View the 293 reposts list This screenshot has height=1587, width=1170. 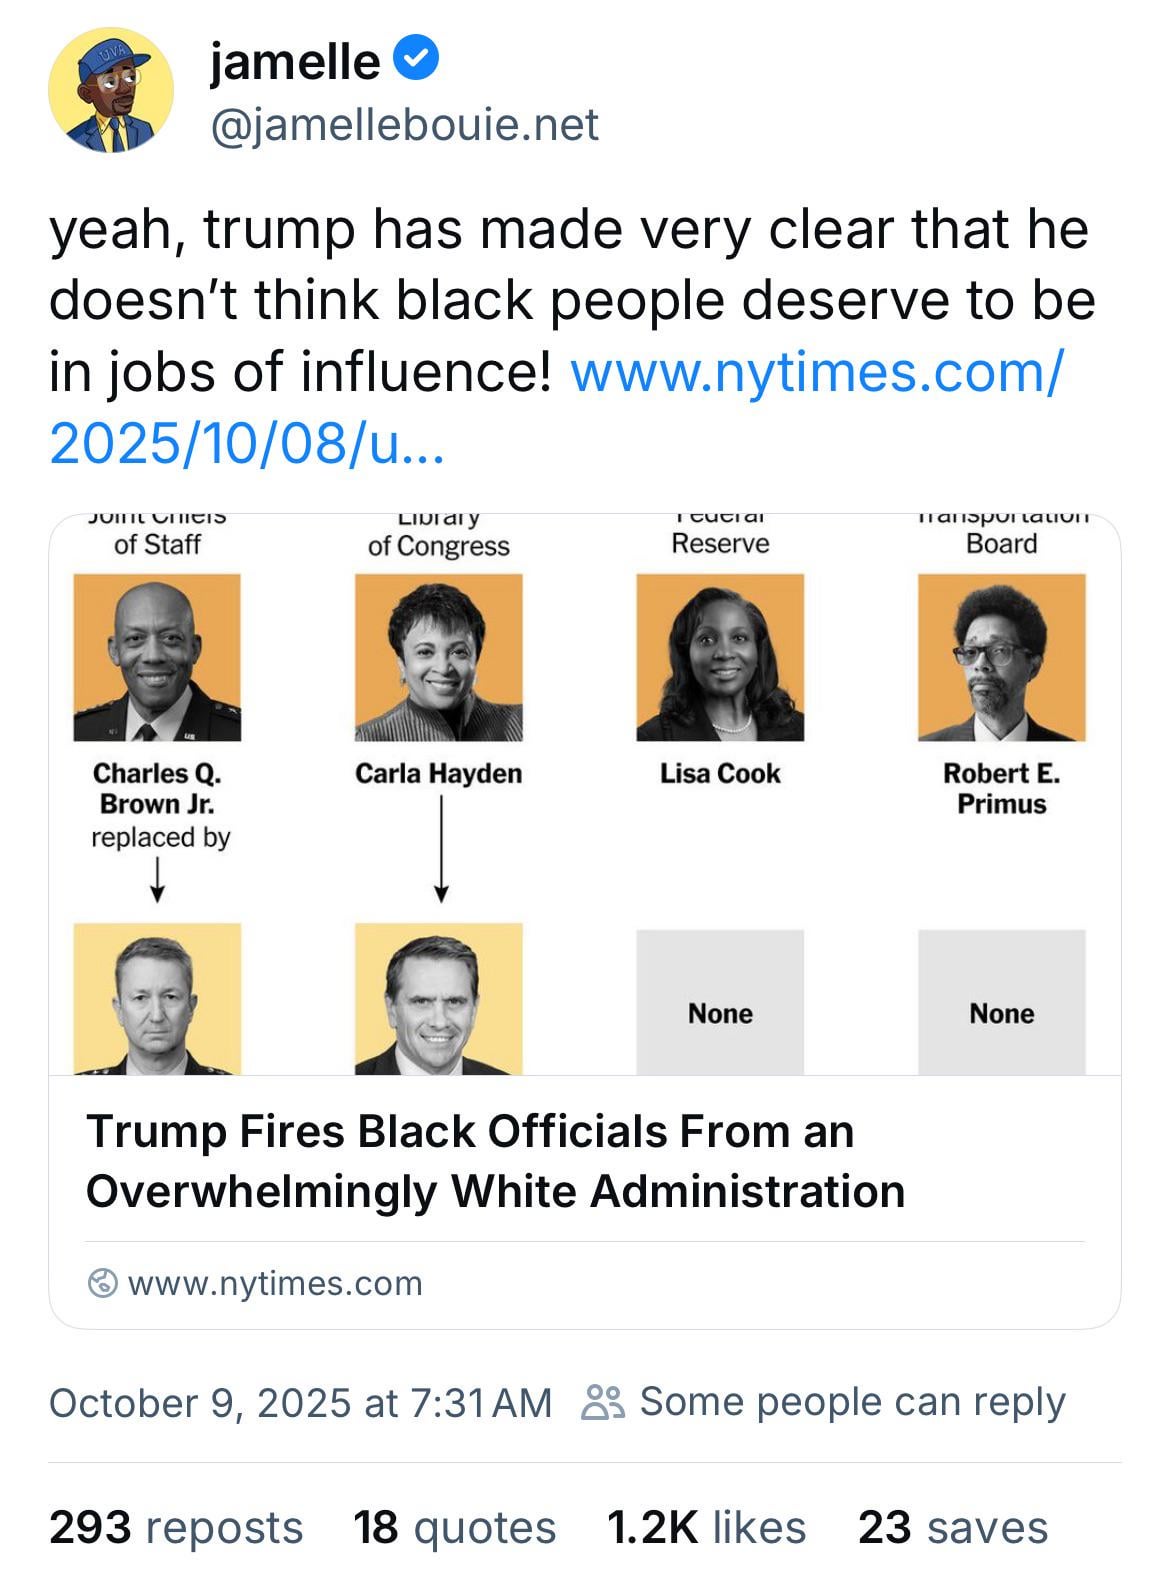coord(176,1527)
